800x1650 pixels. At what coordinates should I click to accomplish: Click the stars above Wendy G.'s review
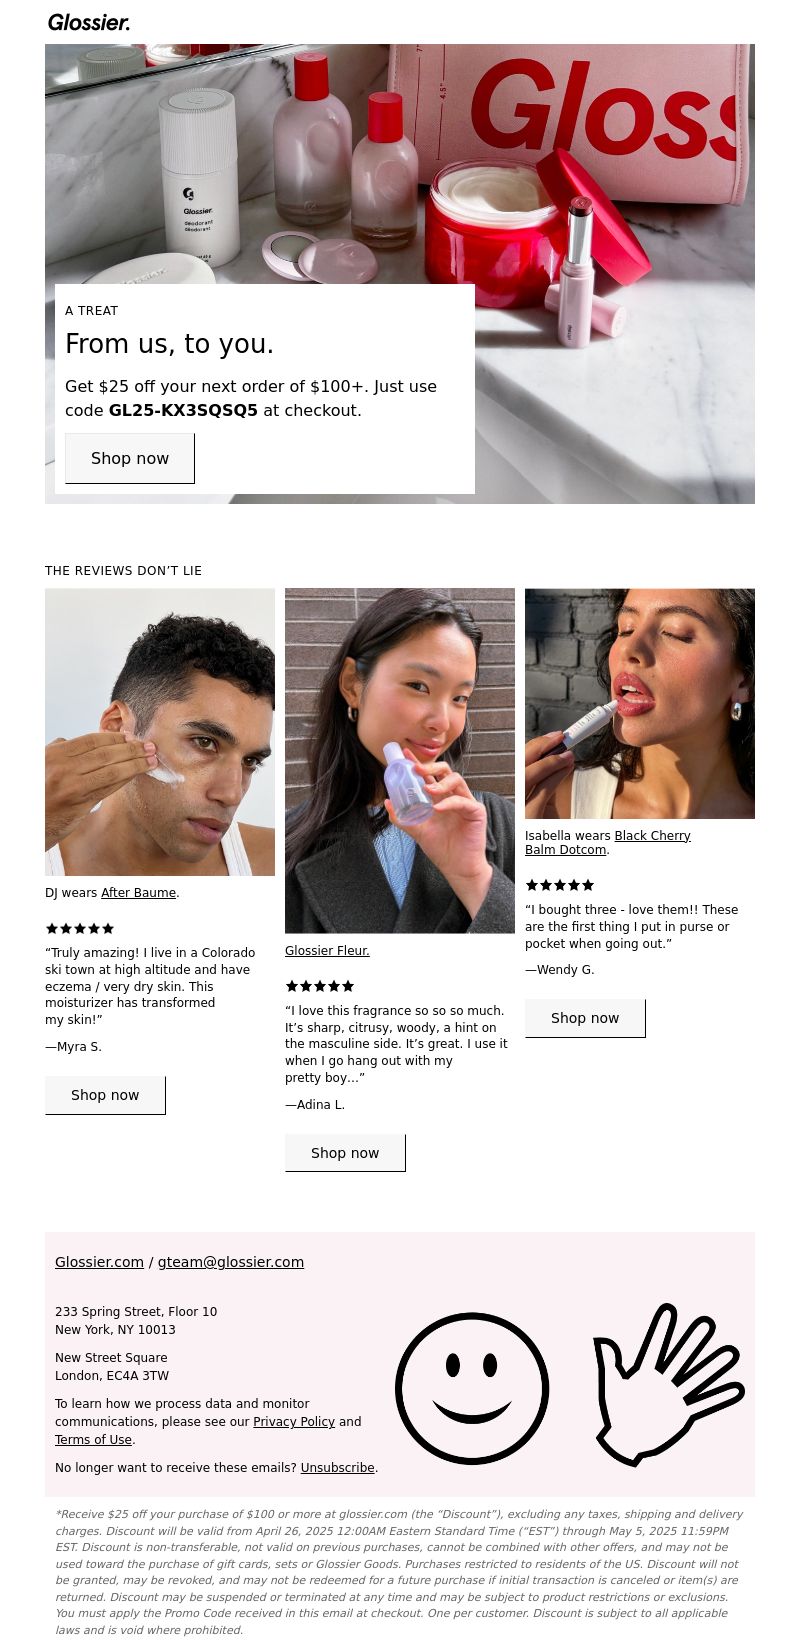tap(560, 885)
